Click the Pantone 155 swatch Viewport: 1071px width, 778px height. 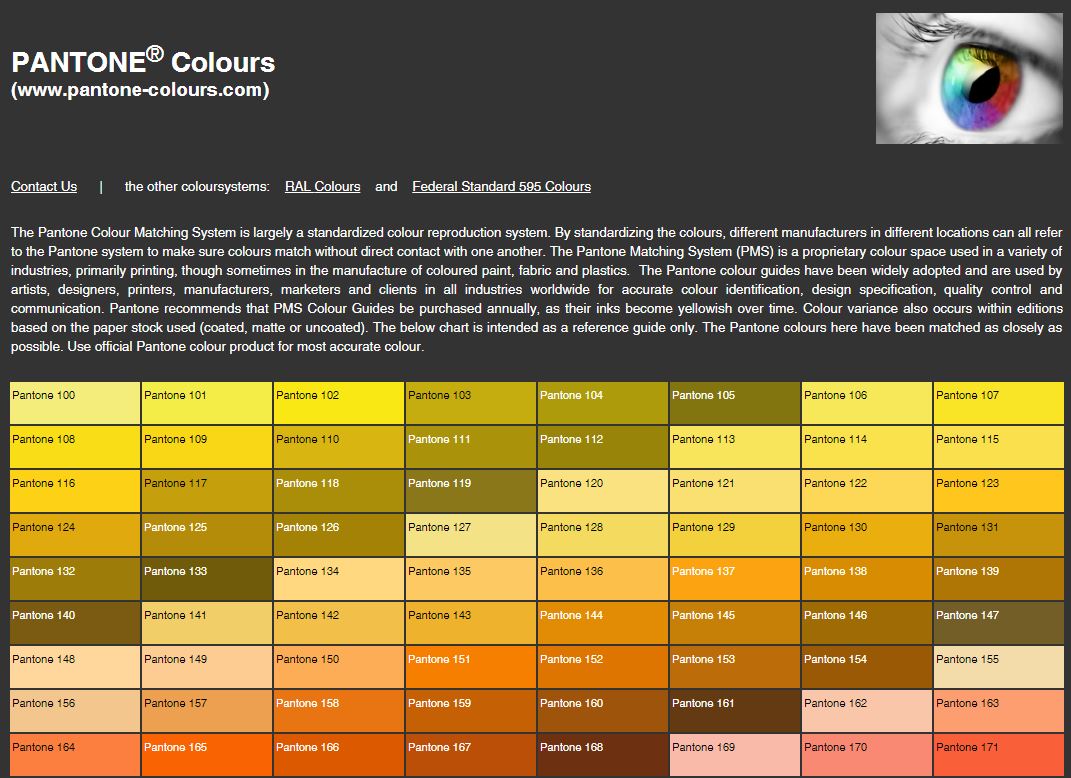click(999, 667)
